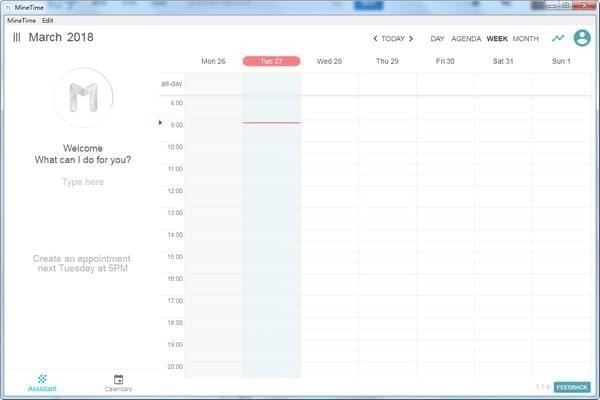Click the MineTime M logo avatar
Screen dimensions: 600x400
coord(82,98)
